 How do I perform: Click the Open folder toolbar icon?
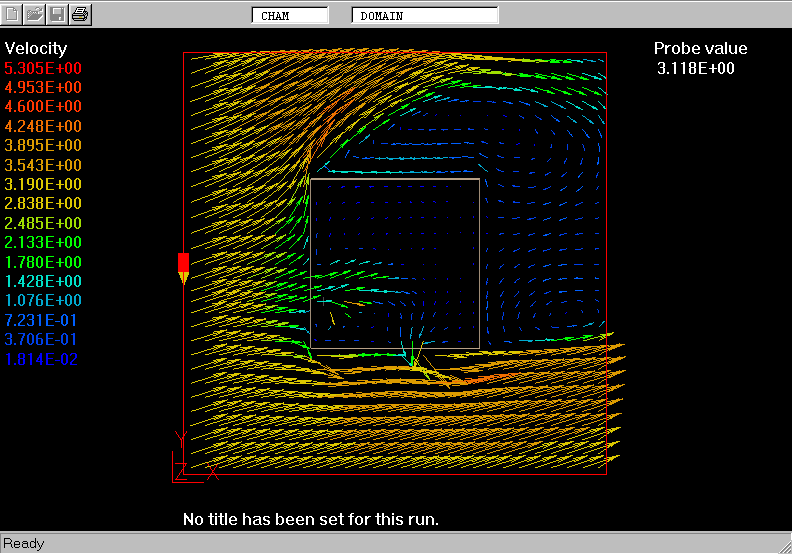tap(36, 14)
